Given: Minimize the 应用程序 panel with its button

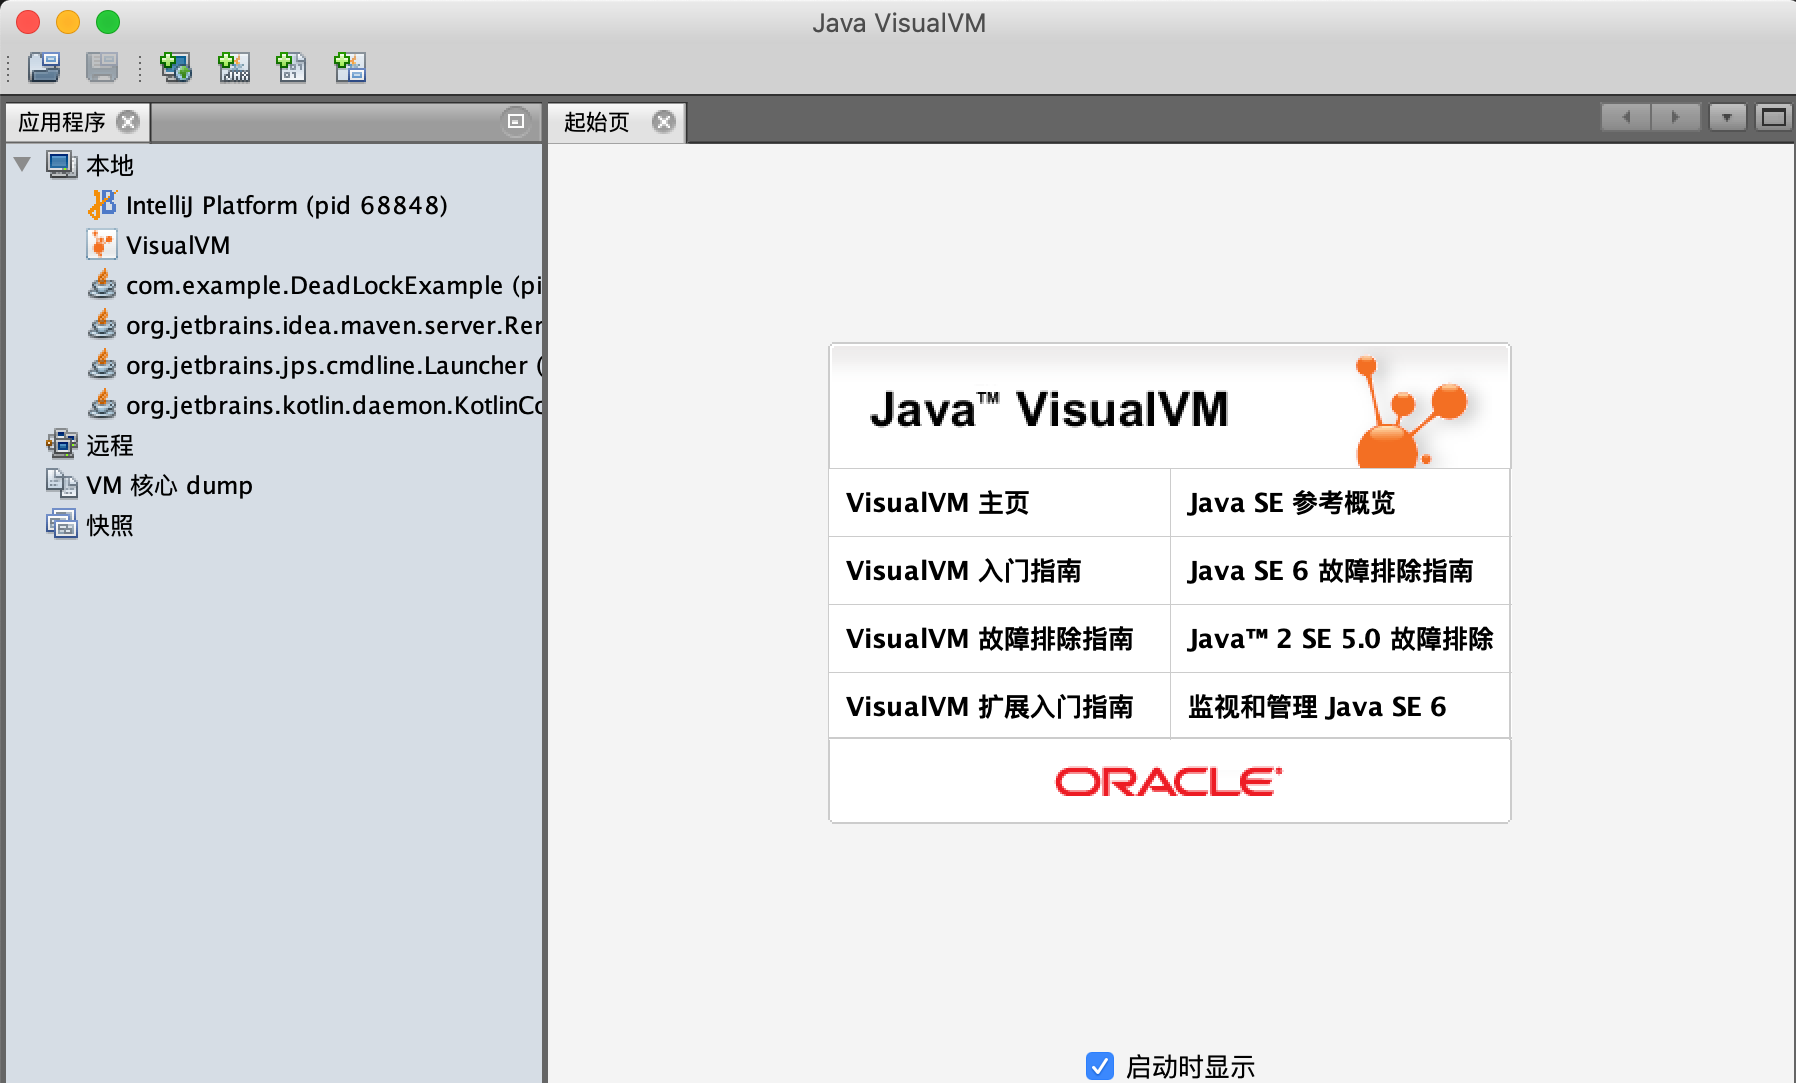Looking at the screenshot, I should click(516, 122).
